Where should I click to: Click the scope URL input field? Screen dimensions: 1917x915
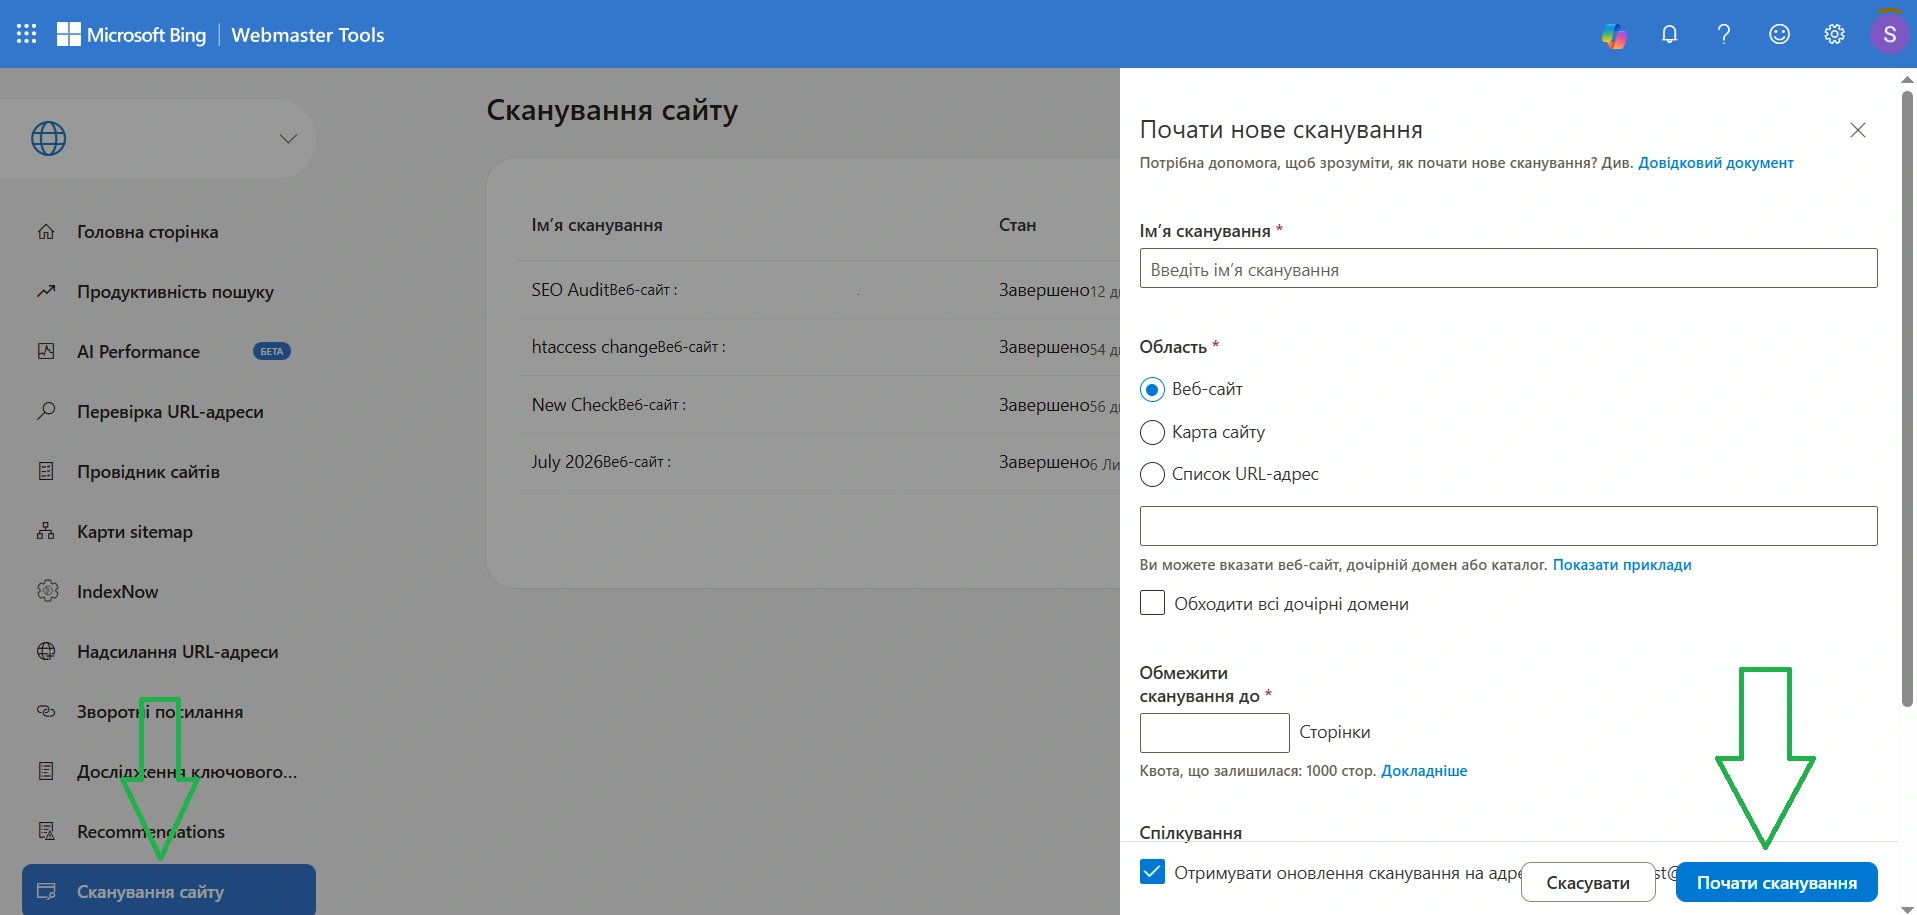coord(1508,526)
